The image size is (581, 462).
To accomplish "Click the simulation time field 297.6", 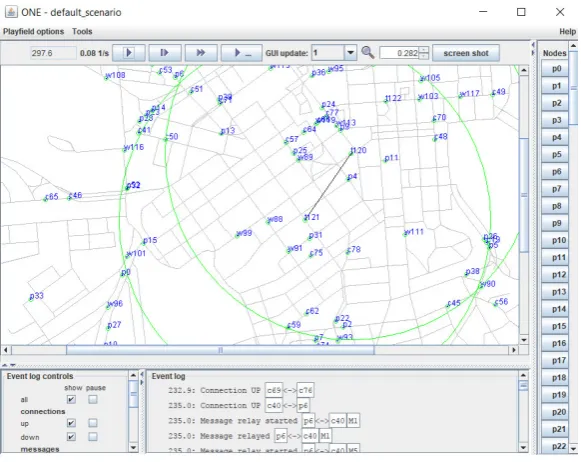I will click(53, 53).
